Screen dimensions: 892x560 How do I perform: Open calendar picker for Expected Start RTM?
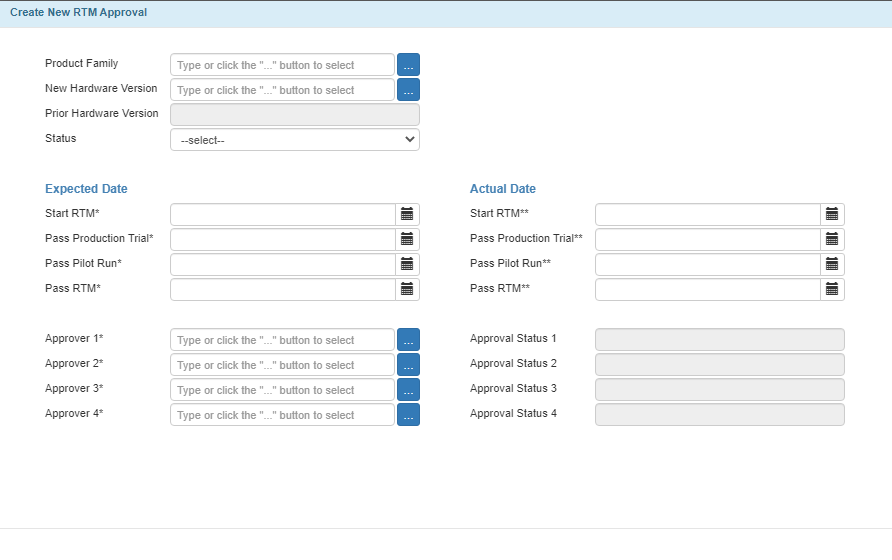pos(407,214)
